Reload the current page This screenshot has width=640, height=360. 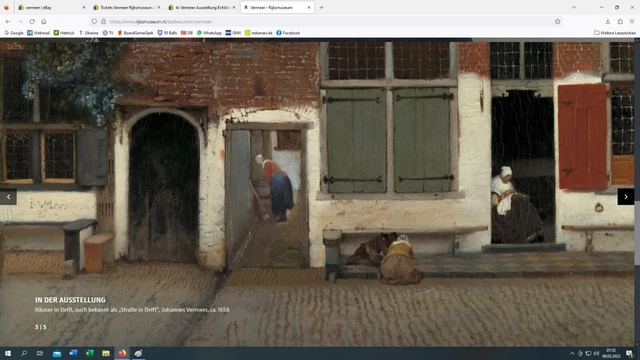point(32,22)
